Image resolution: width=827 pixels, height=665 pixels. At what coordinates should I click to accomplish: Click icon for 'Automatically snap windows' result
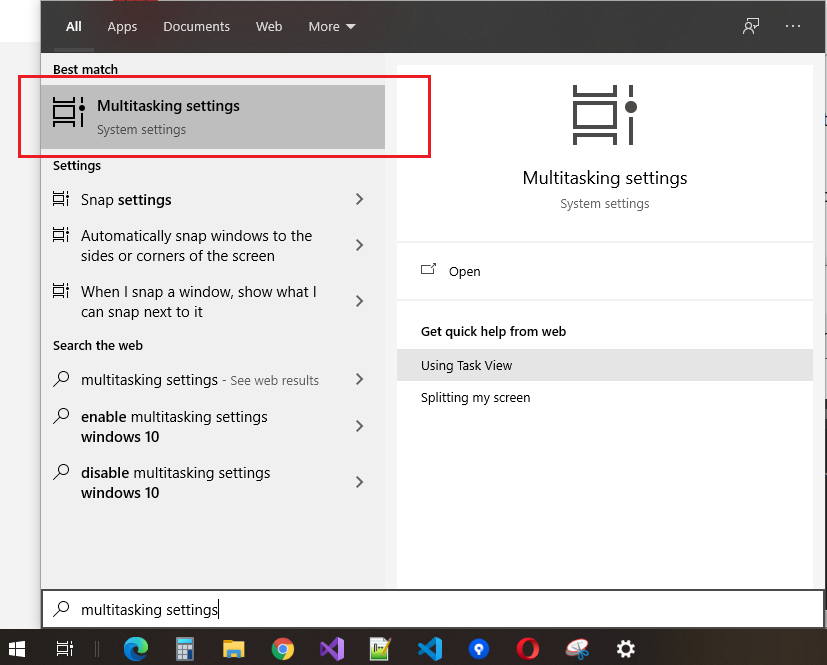point(61,235)
